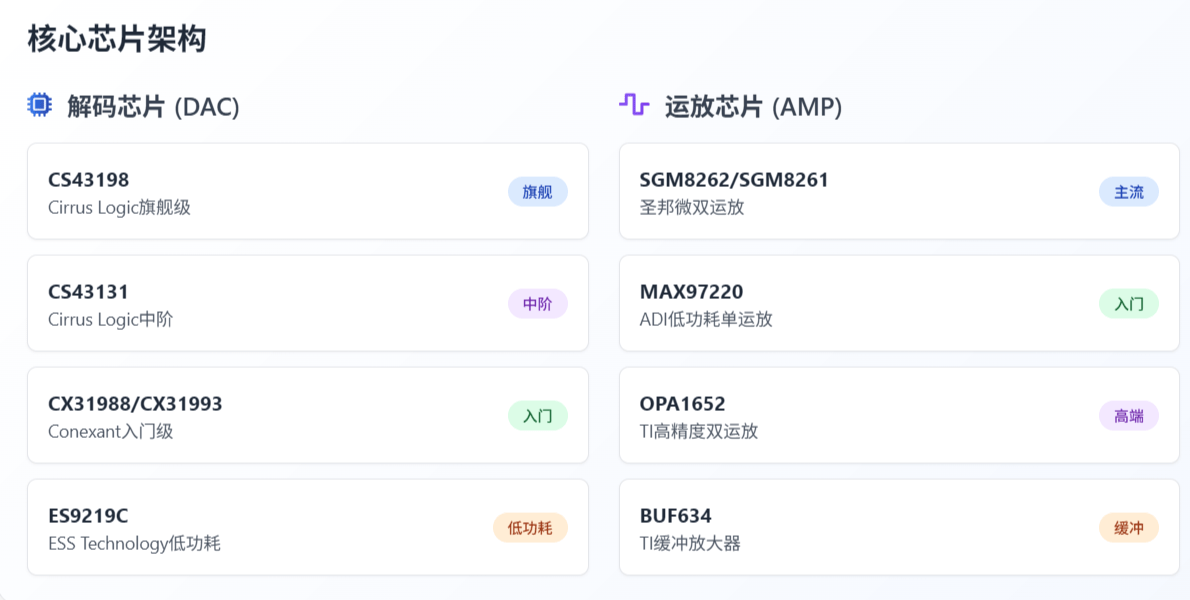Open the BUF634 buffer amplifier card
Image resolution: width=1190 pixels, height=600 pixels.
point(899,527)
